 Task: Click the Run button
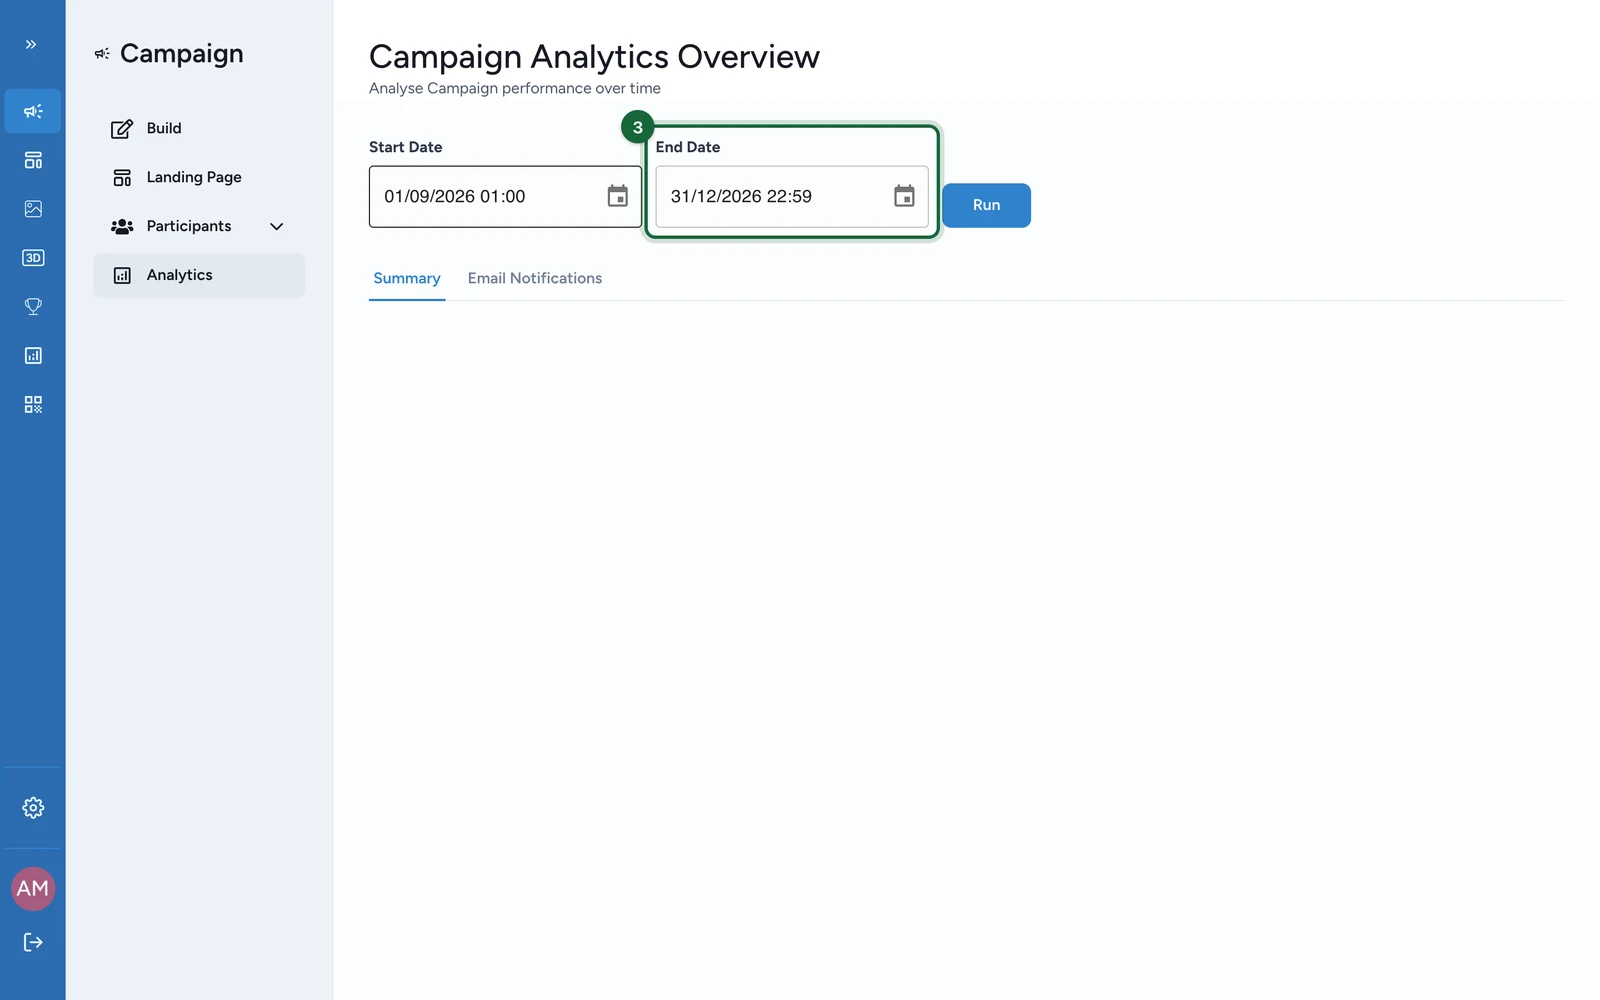point(986,205)
